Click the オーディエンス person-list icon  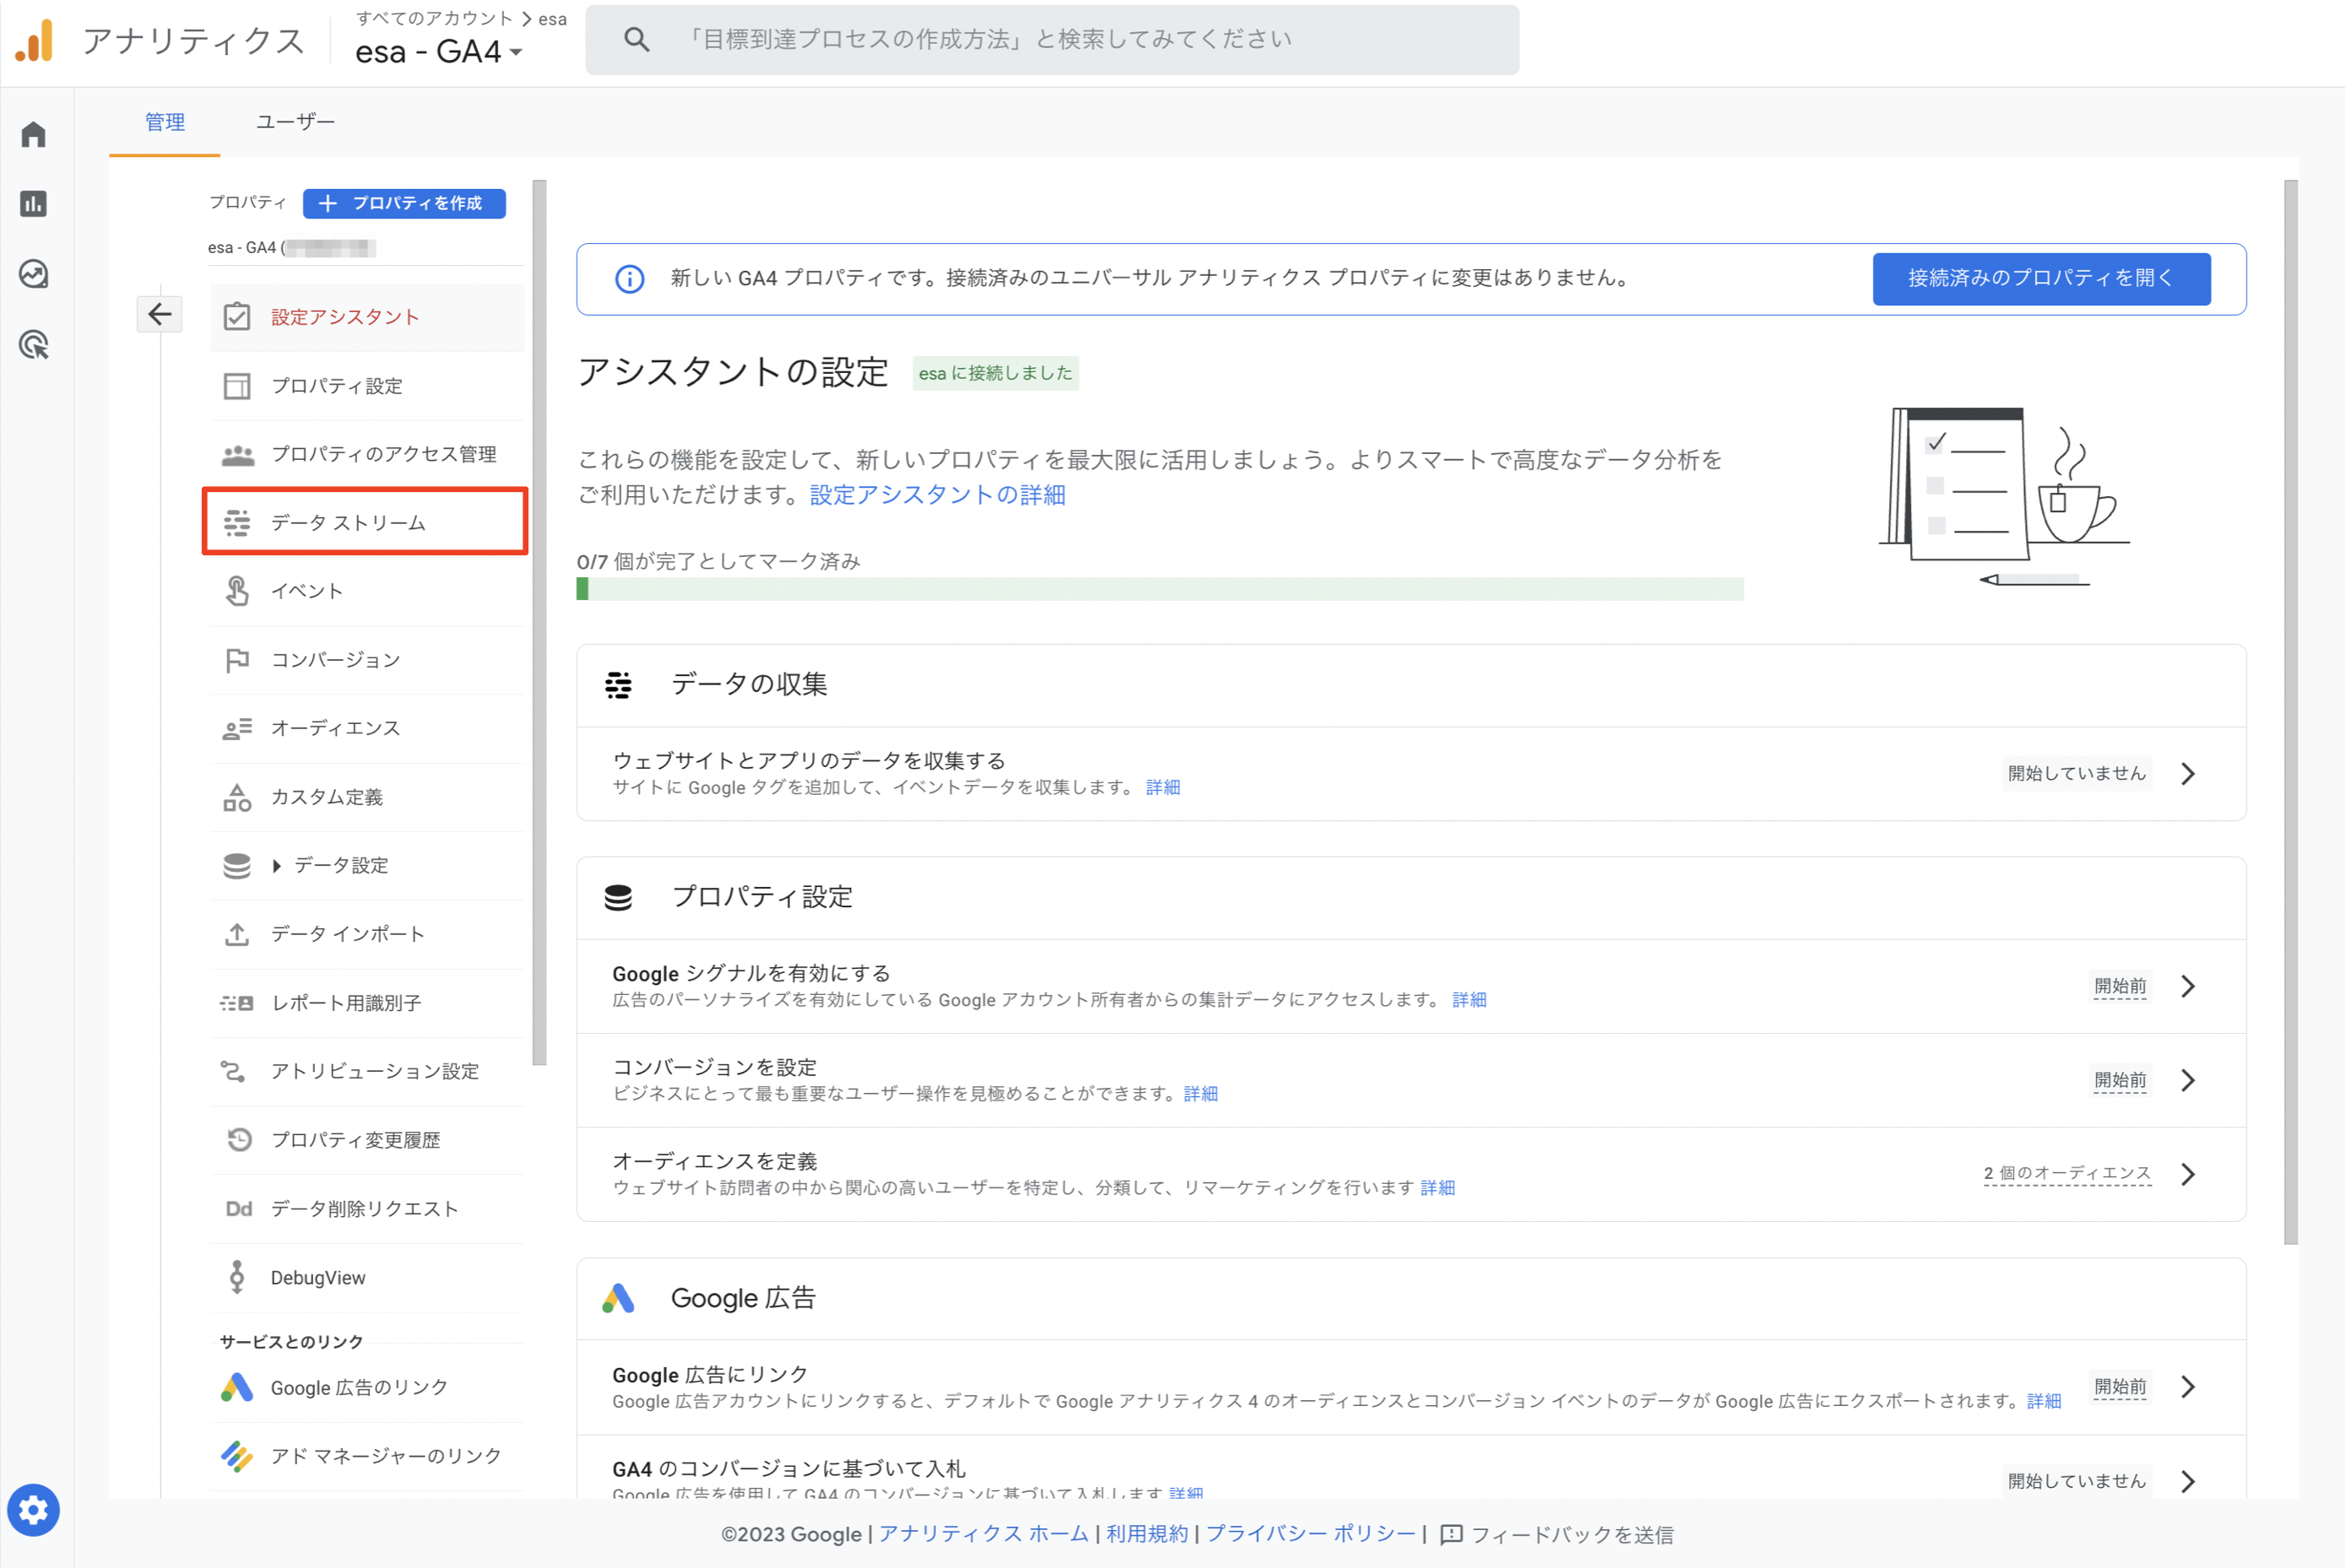coord(237,729)
